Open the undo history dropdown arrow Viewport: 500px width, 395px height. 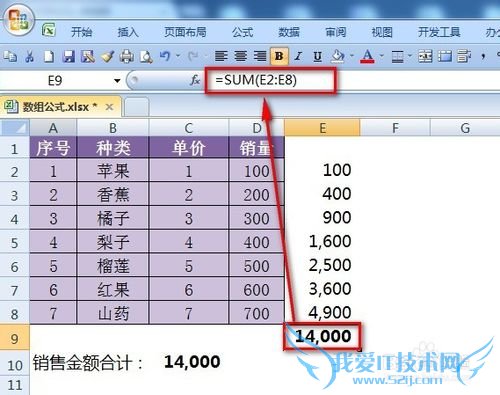click(x=178, y=55)
